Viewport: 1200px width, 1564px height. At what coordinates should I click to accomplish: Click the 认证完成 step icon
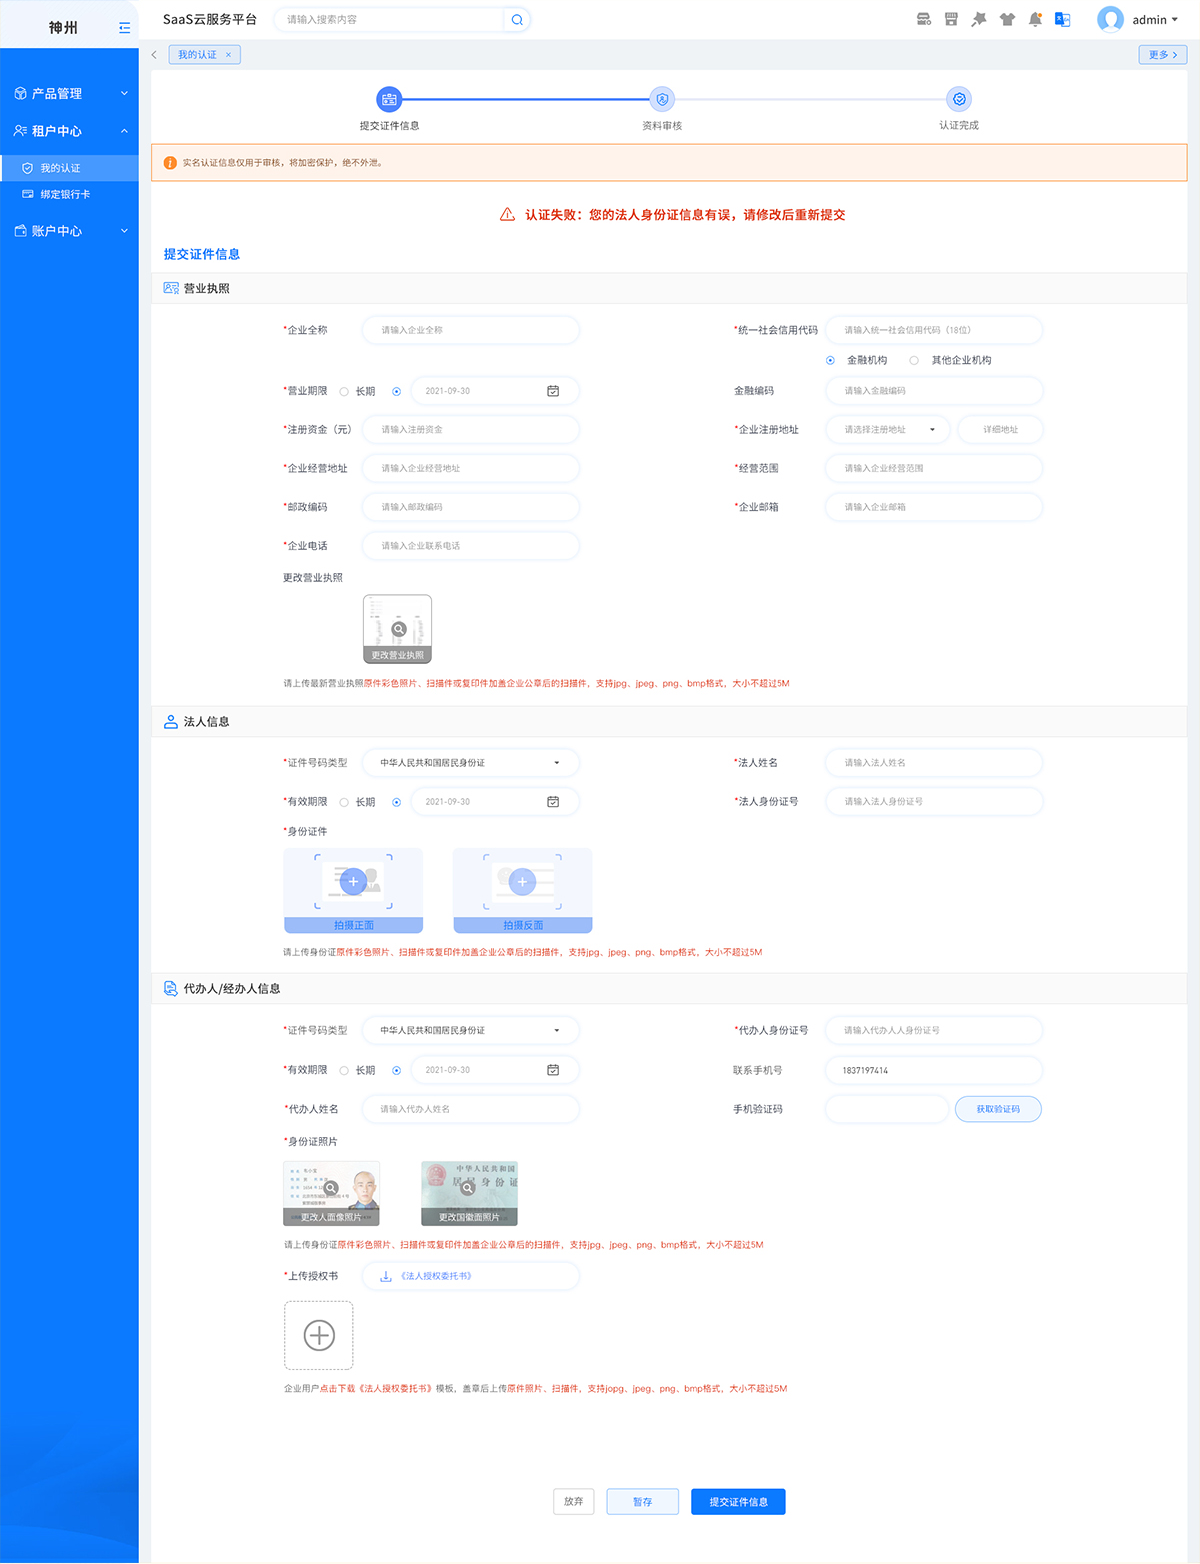tap(959, 99)
